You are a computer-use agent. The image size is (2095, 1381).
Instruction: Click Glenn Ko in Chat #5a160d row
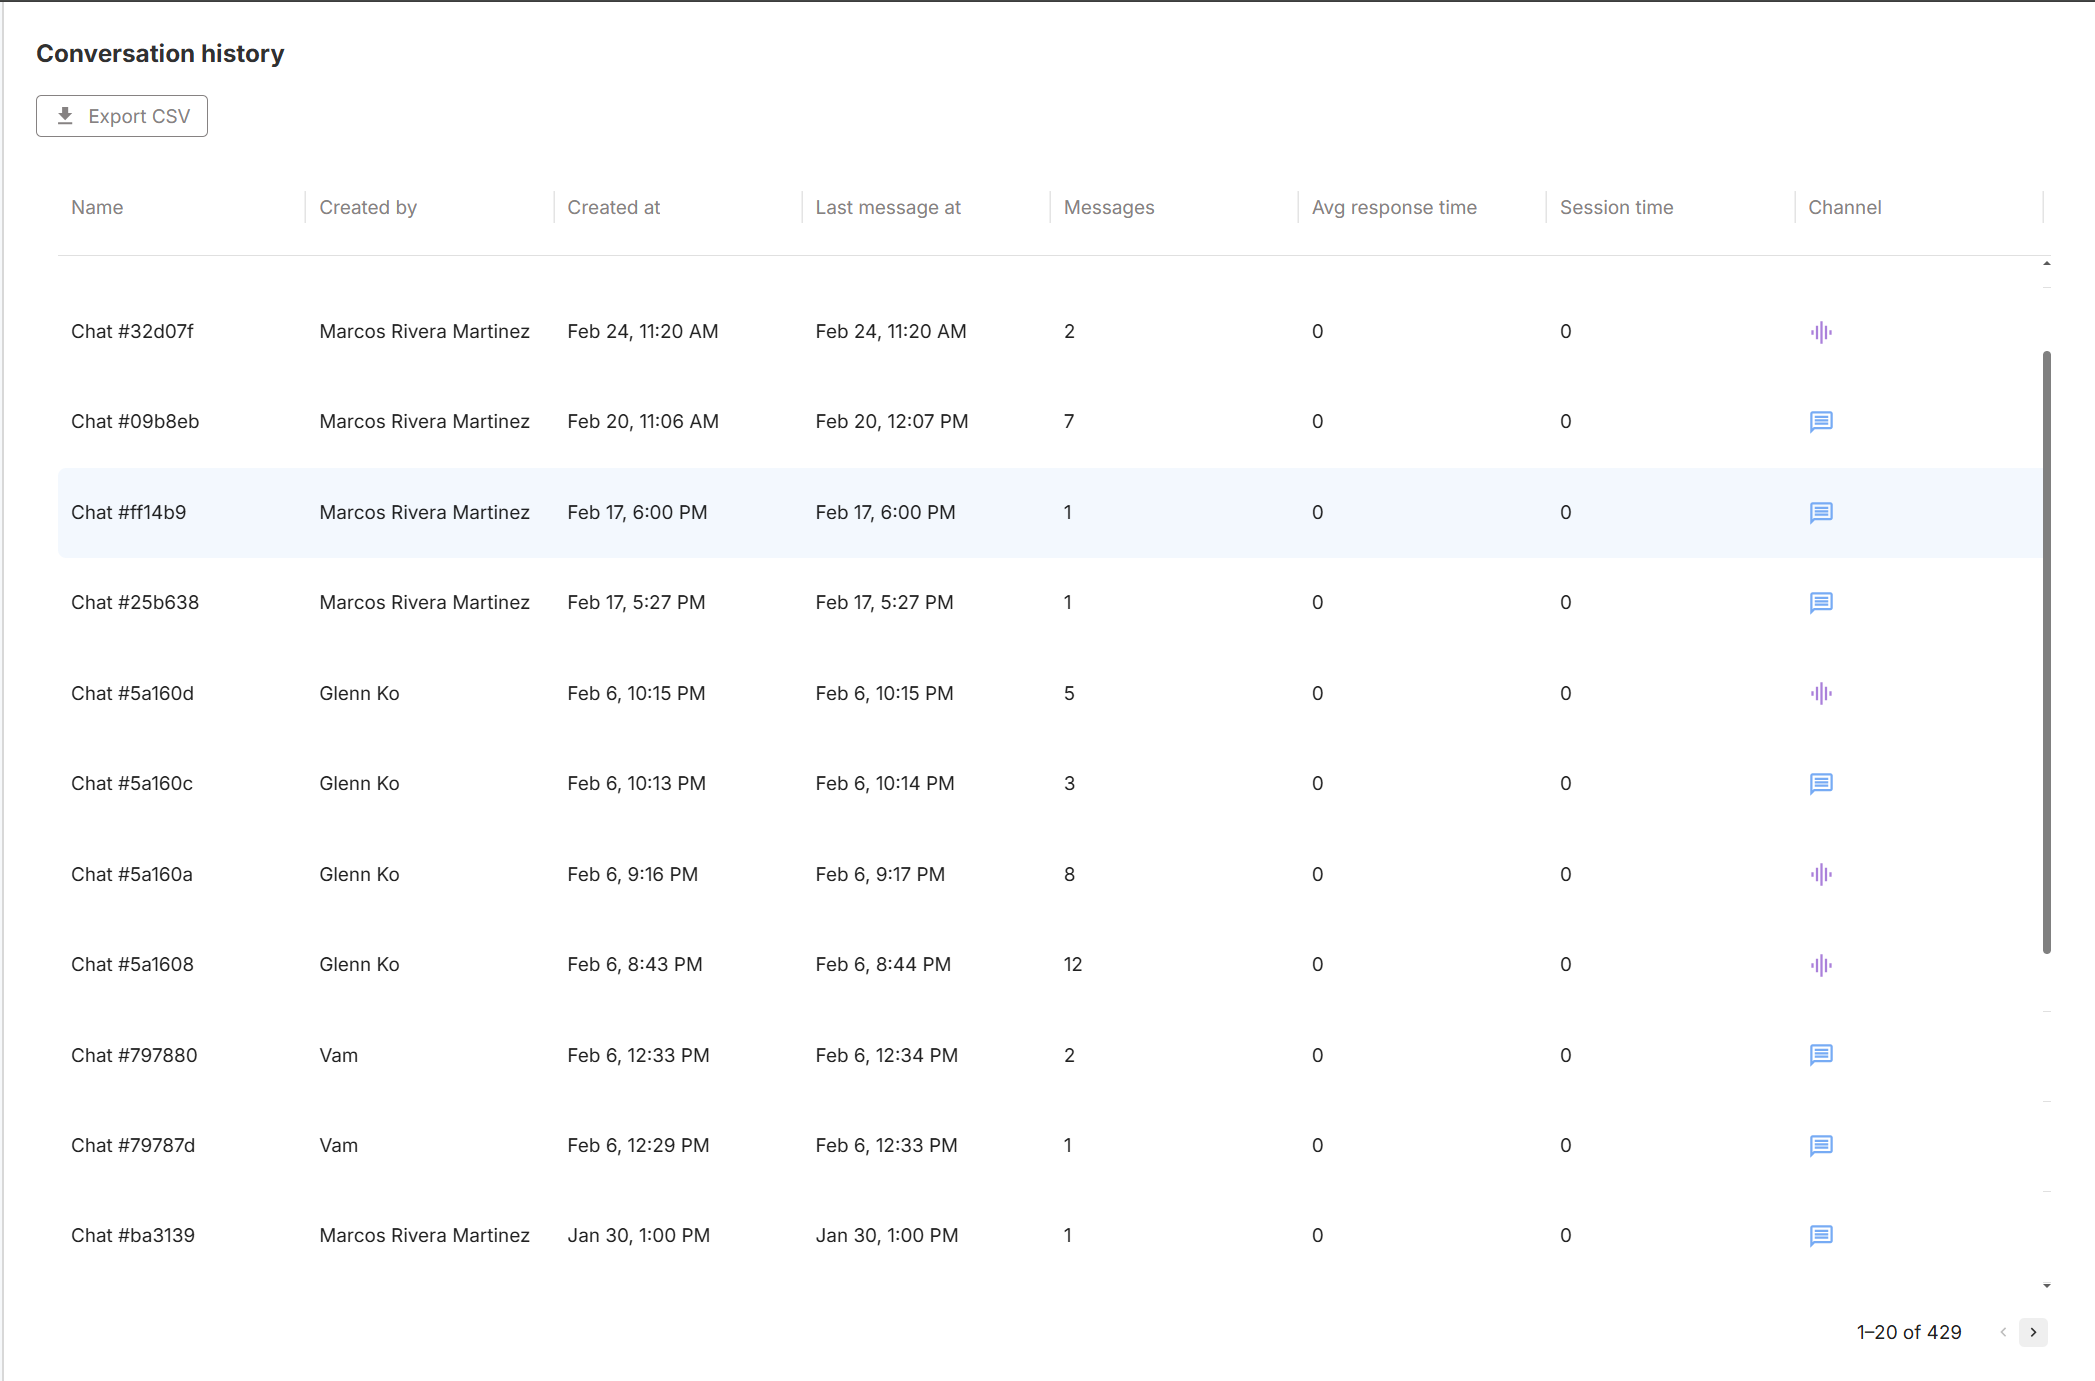pyautogui.click(x=359, y=693)
